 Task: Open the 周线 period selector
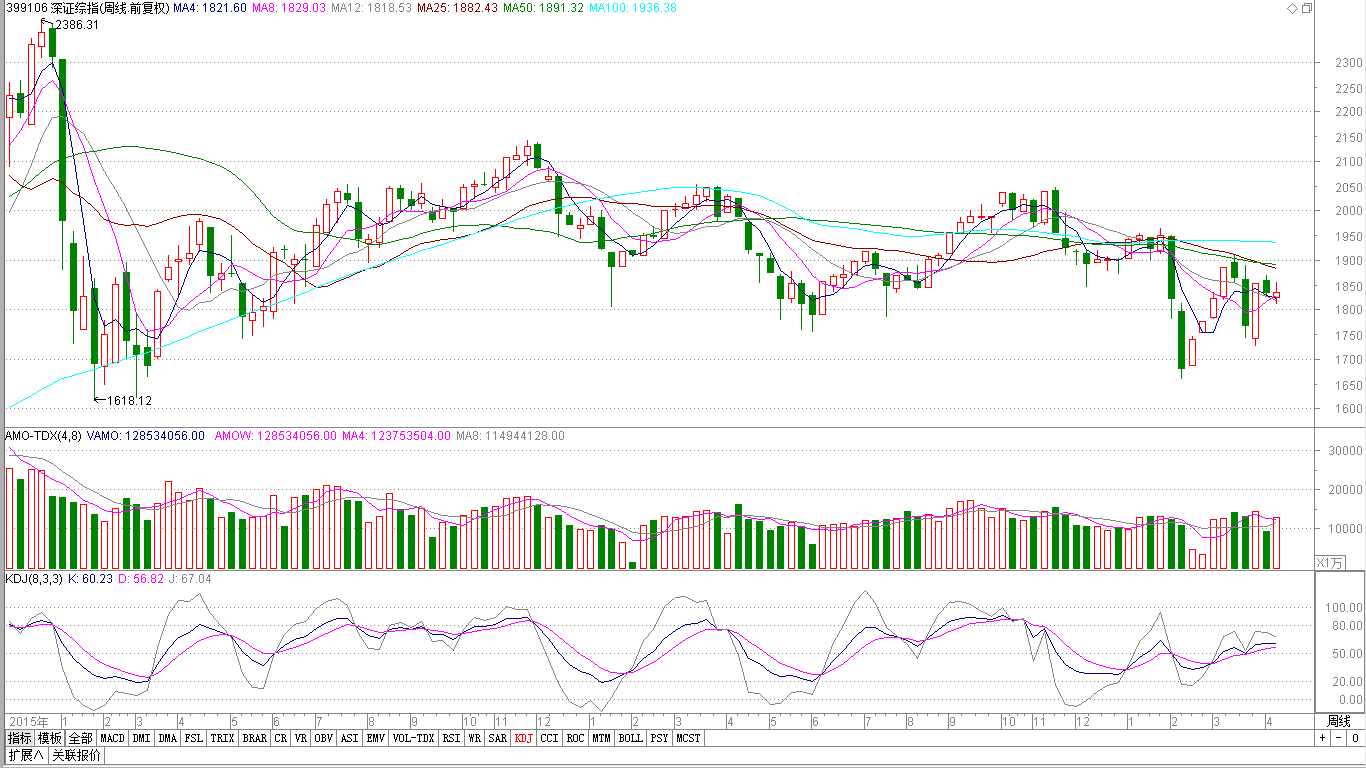tap(1338, 721)
